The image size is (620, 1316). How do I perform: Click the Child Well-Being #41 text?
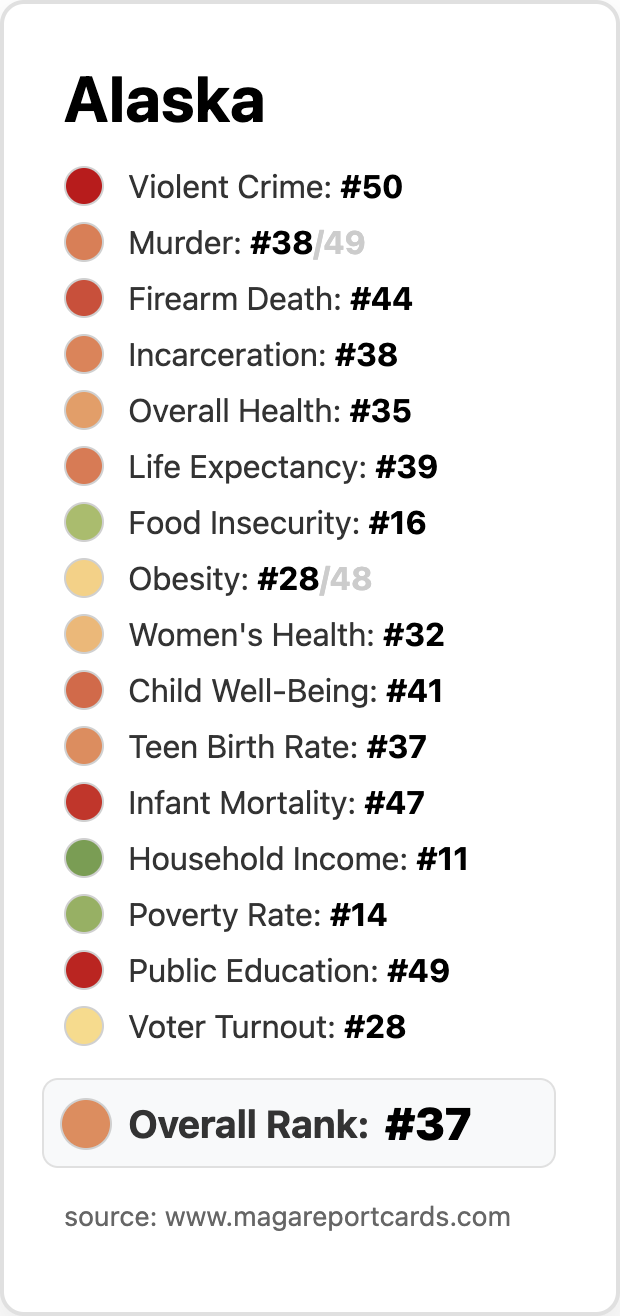(286, 691)
